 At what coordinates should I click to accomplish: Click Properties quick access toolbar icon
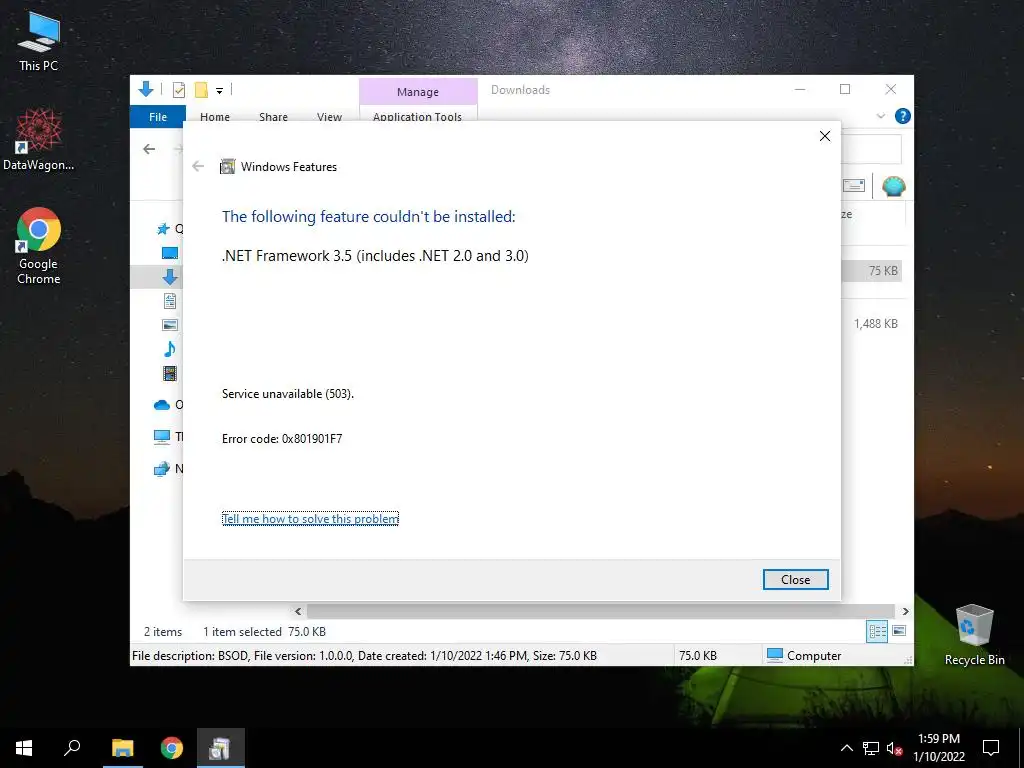point(178,90)
